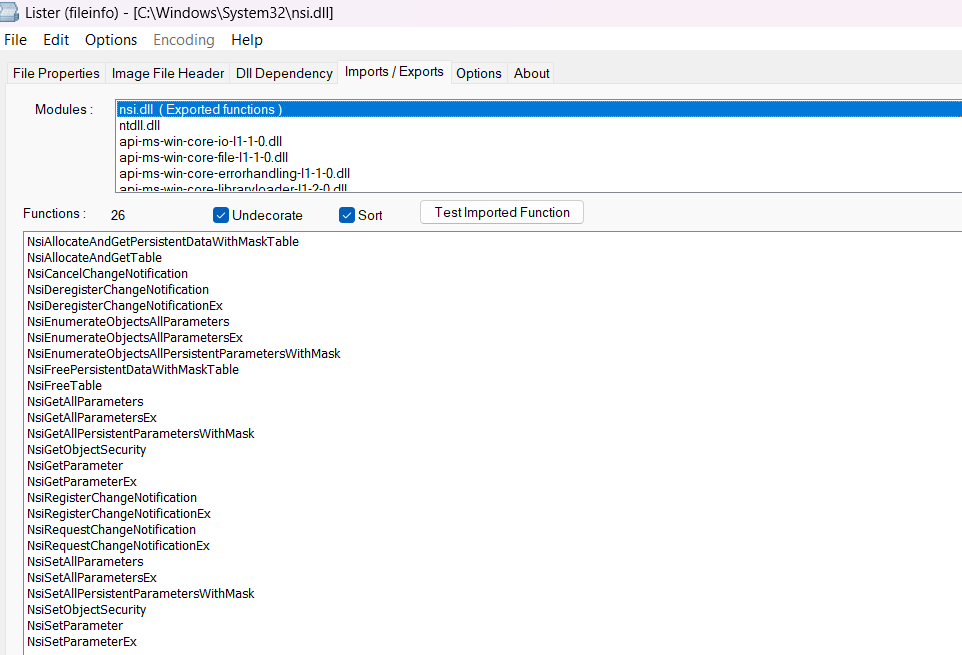The height and width of the screenshot is (655, 962).
Task: Click NsiFreeTable in the functions list
Action: click(64, 386)
